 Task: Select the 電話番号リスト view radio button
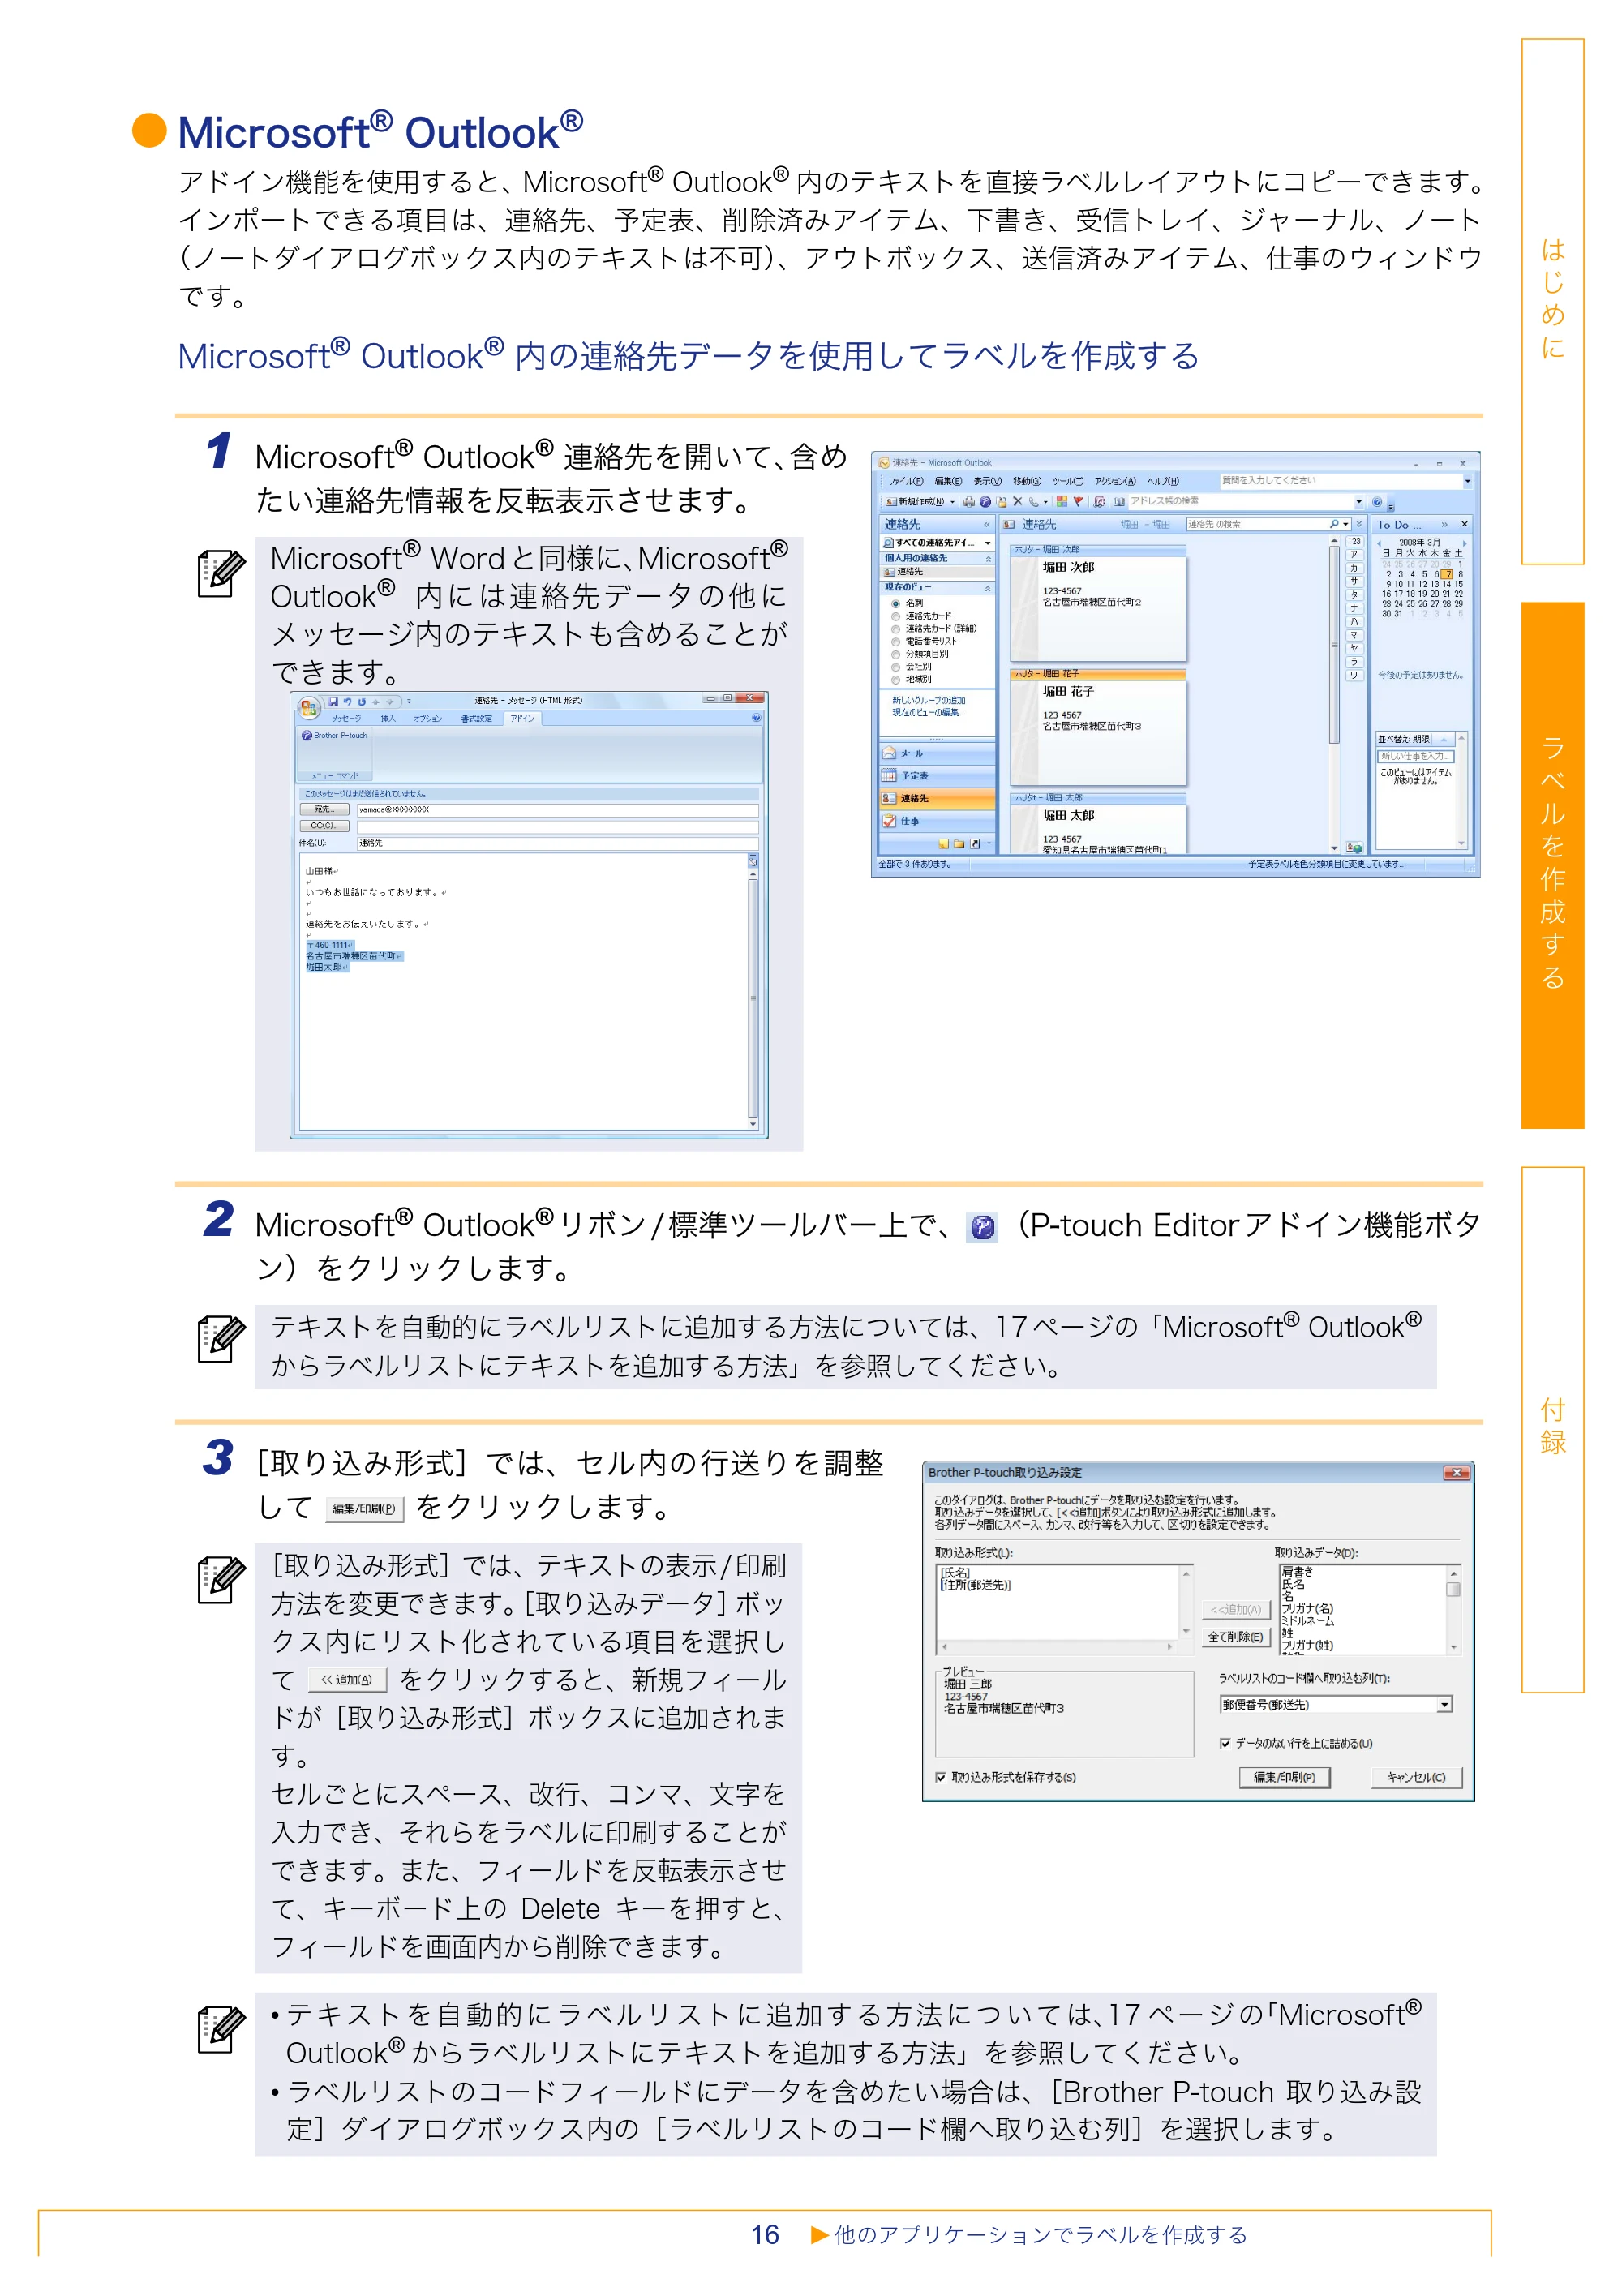[x=895, y=641]
